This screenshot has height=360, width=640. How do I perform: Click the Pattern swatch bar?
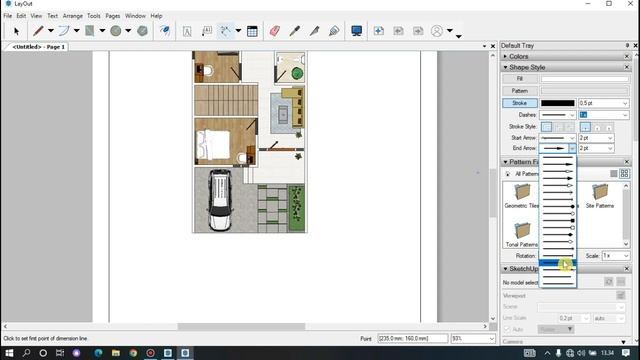(x=584, y=91)
